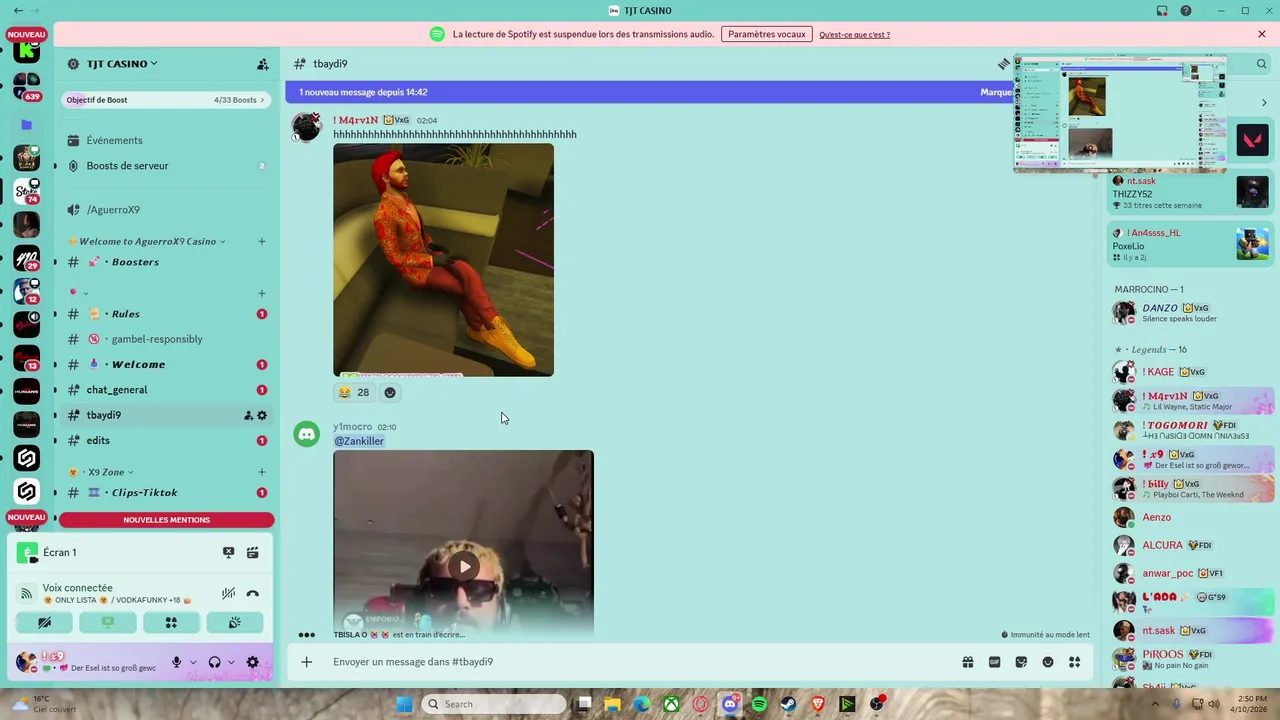Collapse the X9 Zone category
1280x720 pixels.
101,472
